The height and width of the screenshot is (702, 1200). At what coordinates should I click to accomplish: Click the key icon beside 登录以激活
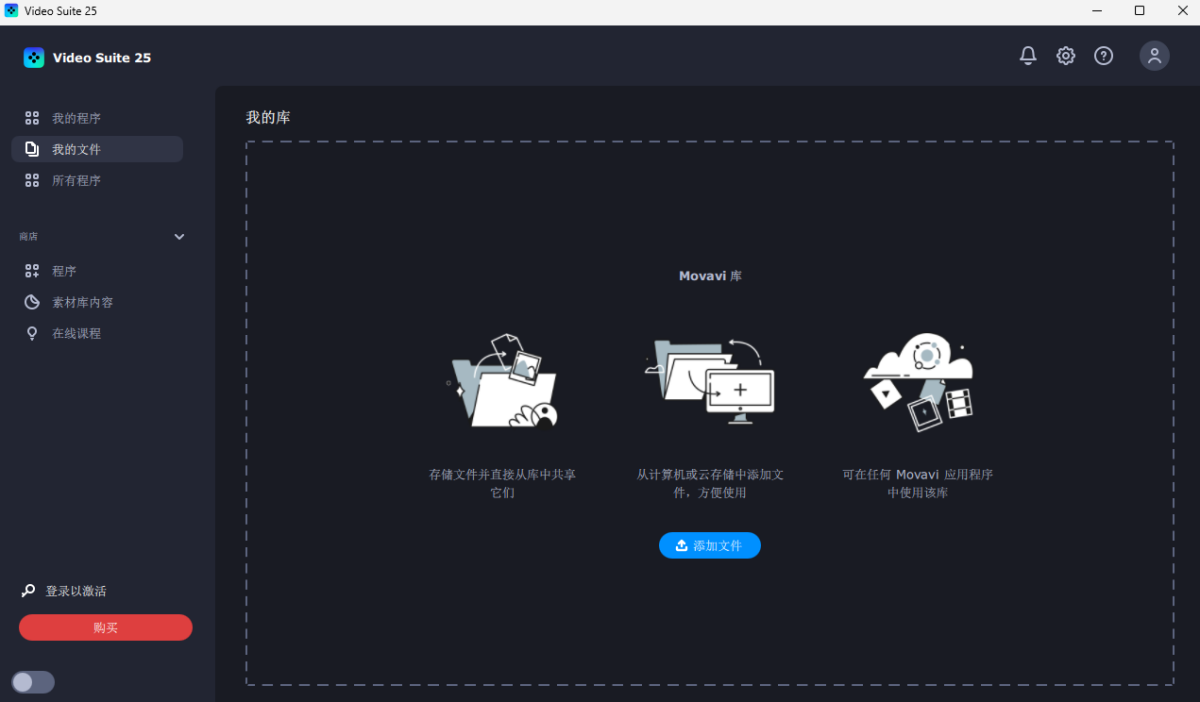29,591
